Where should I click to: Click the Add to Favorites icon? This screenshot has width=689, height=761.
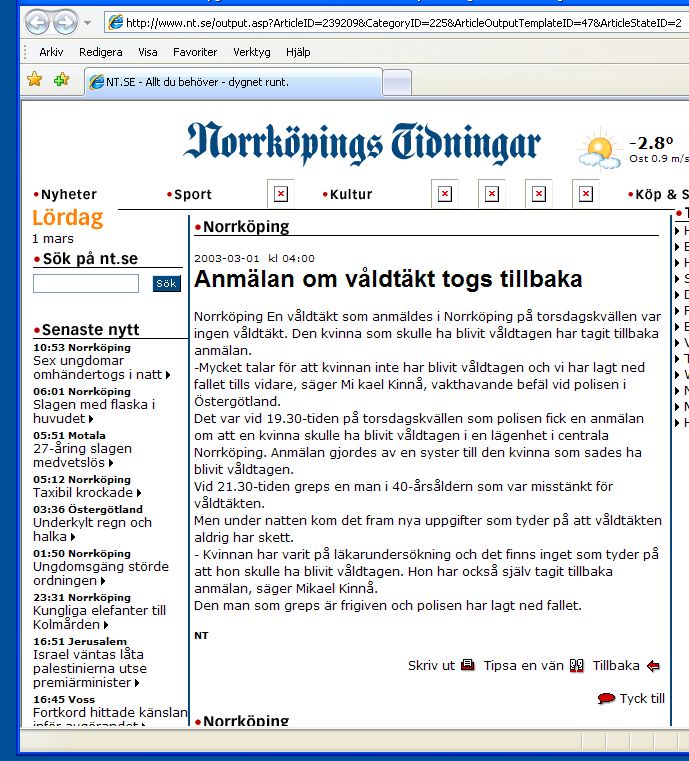tap(62, 79)
